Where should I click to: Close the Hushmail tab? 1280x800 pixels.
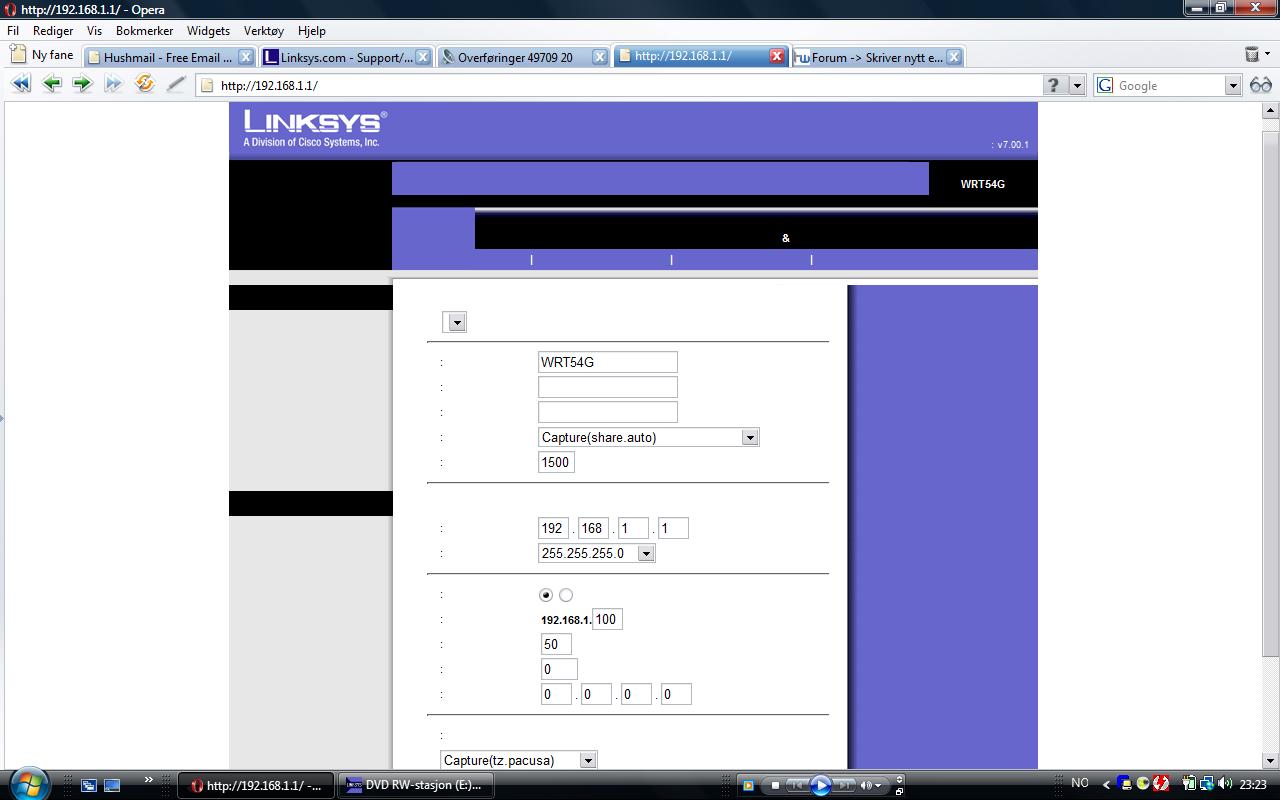point(246,57)
